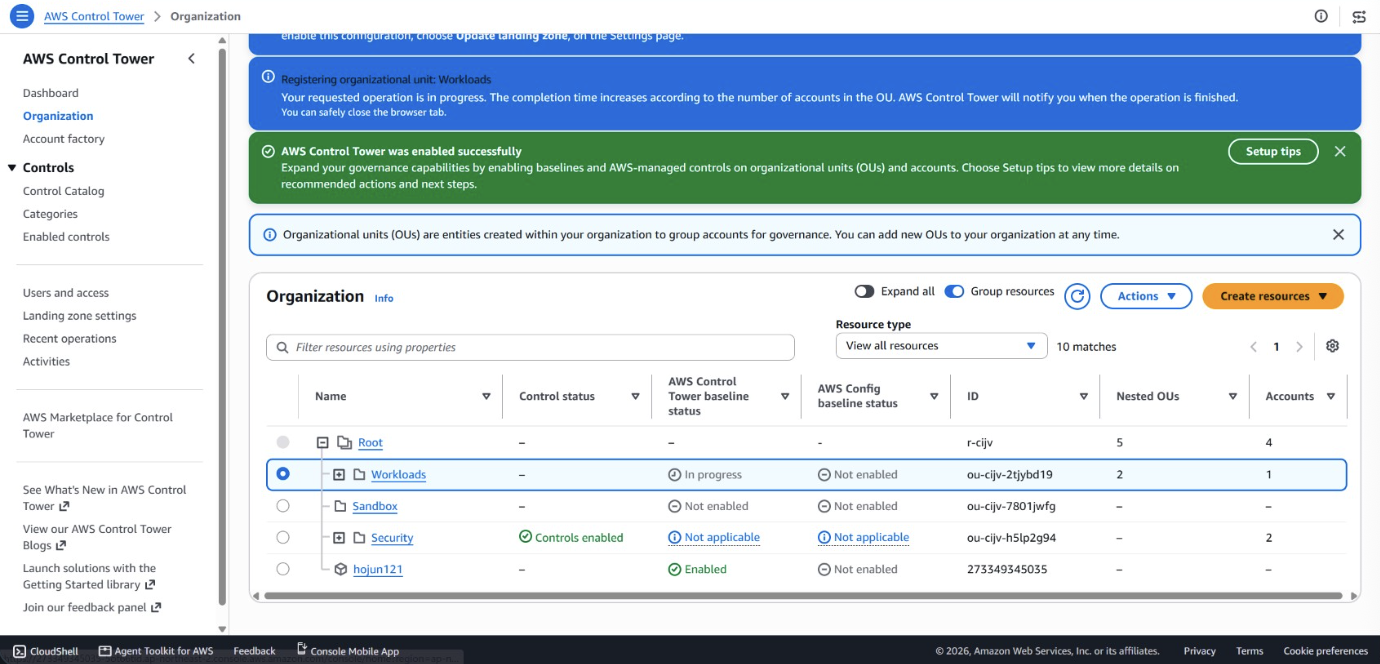Expand the Workloads OU node

click(x=339, y=474)
